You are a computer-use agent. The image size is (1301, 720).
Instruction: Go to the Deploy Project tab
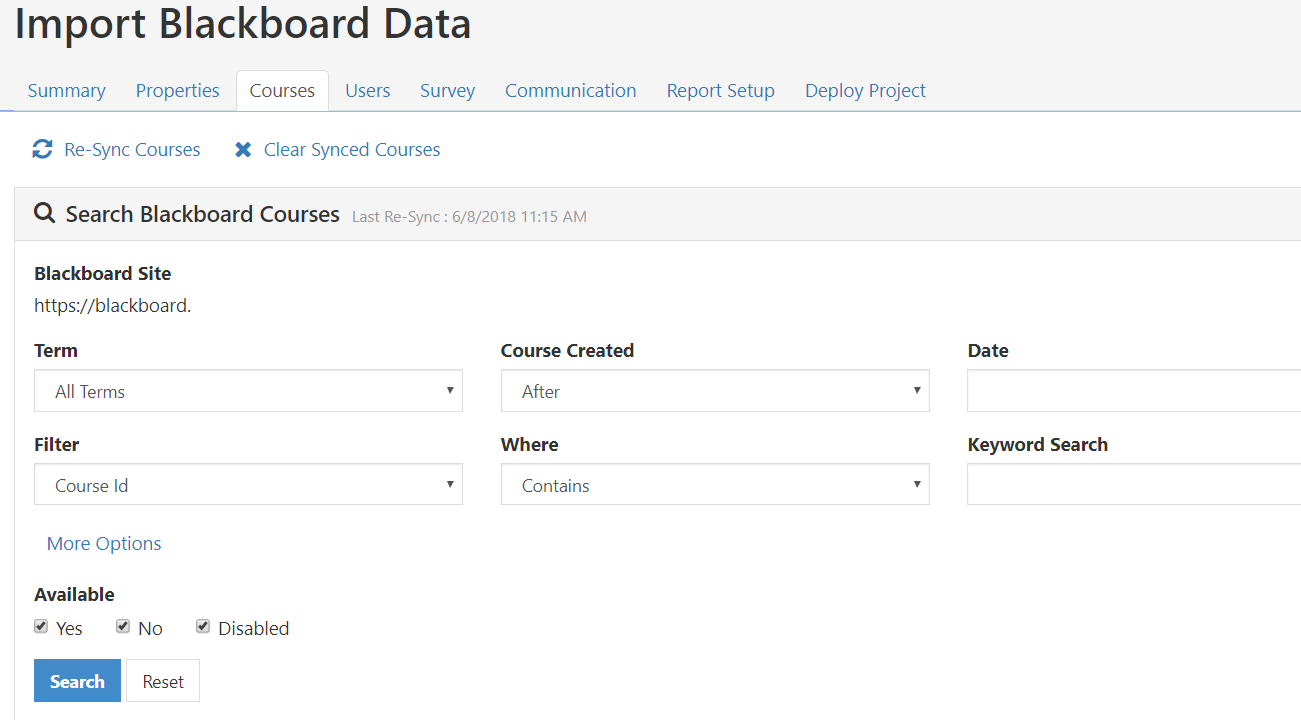(866, 91)
